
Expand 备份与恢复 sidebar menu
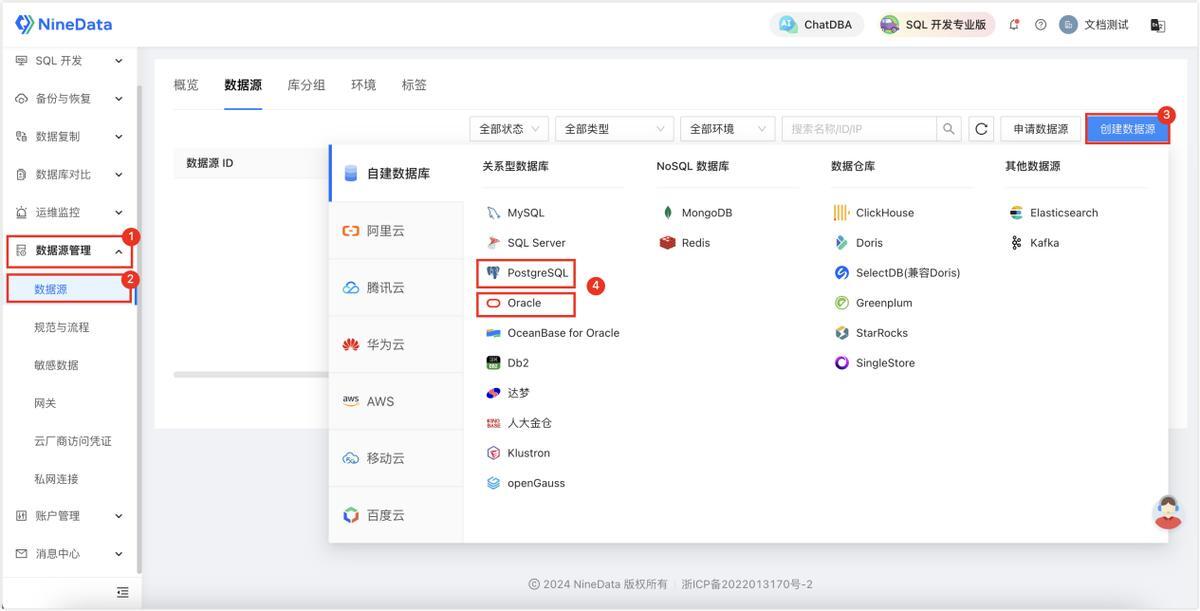point(69,99)
